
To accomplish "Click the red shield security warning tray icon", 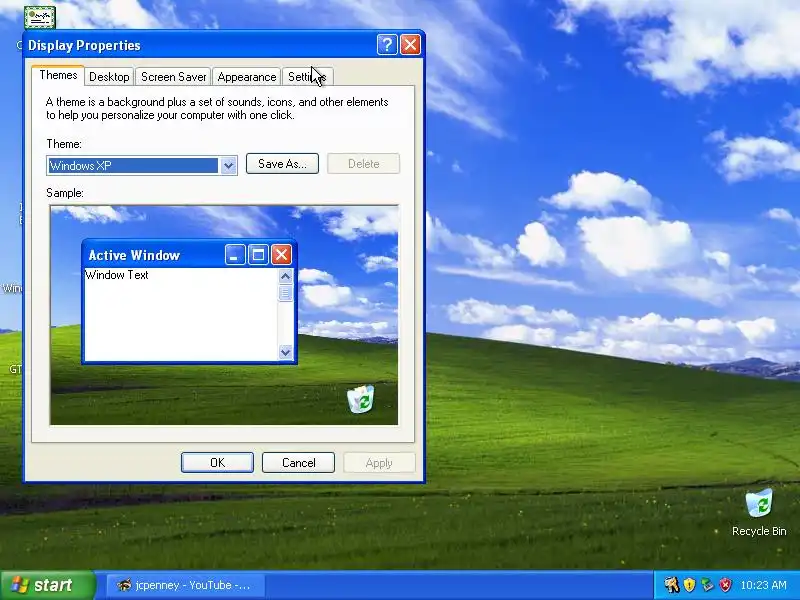I will point(725,585).
